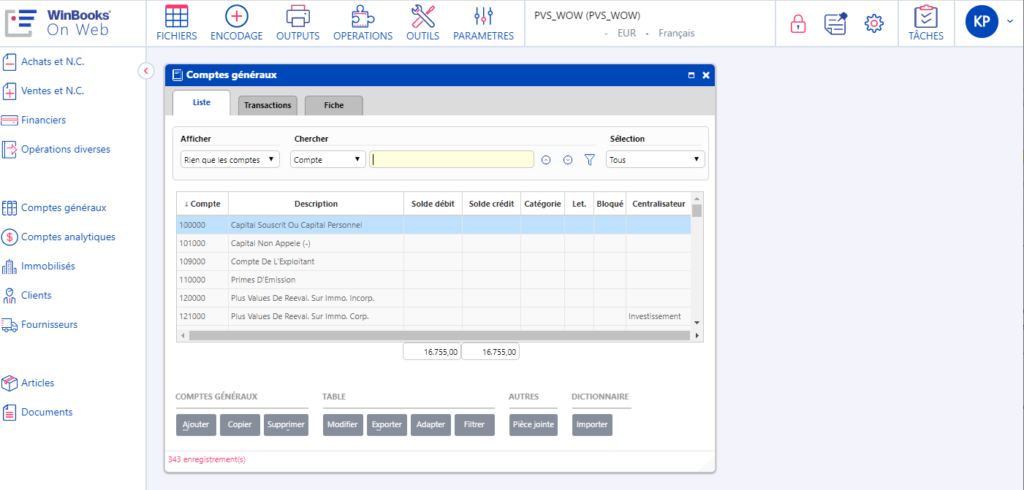Click the Exporter button

click(387, 425)
